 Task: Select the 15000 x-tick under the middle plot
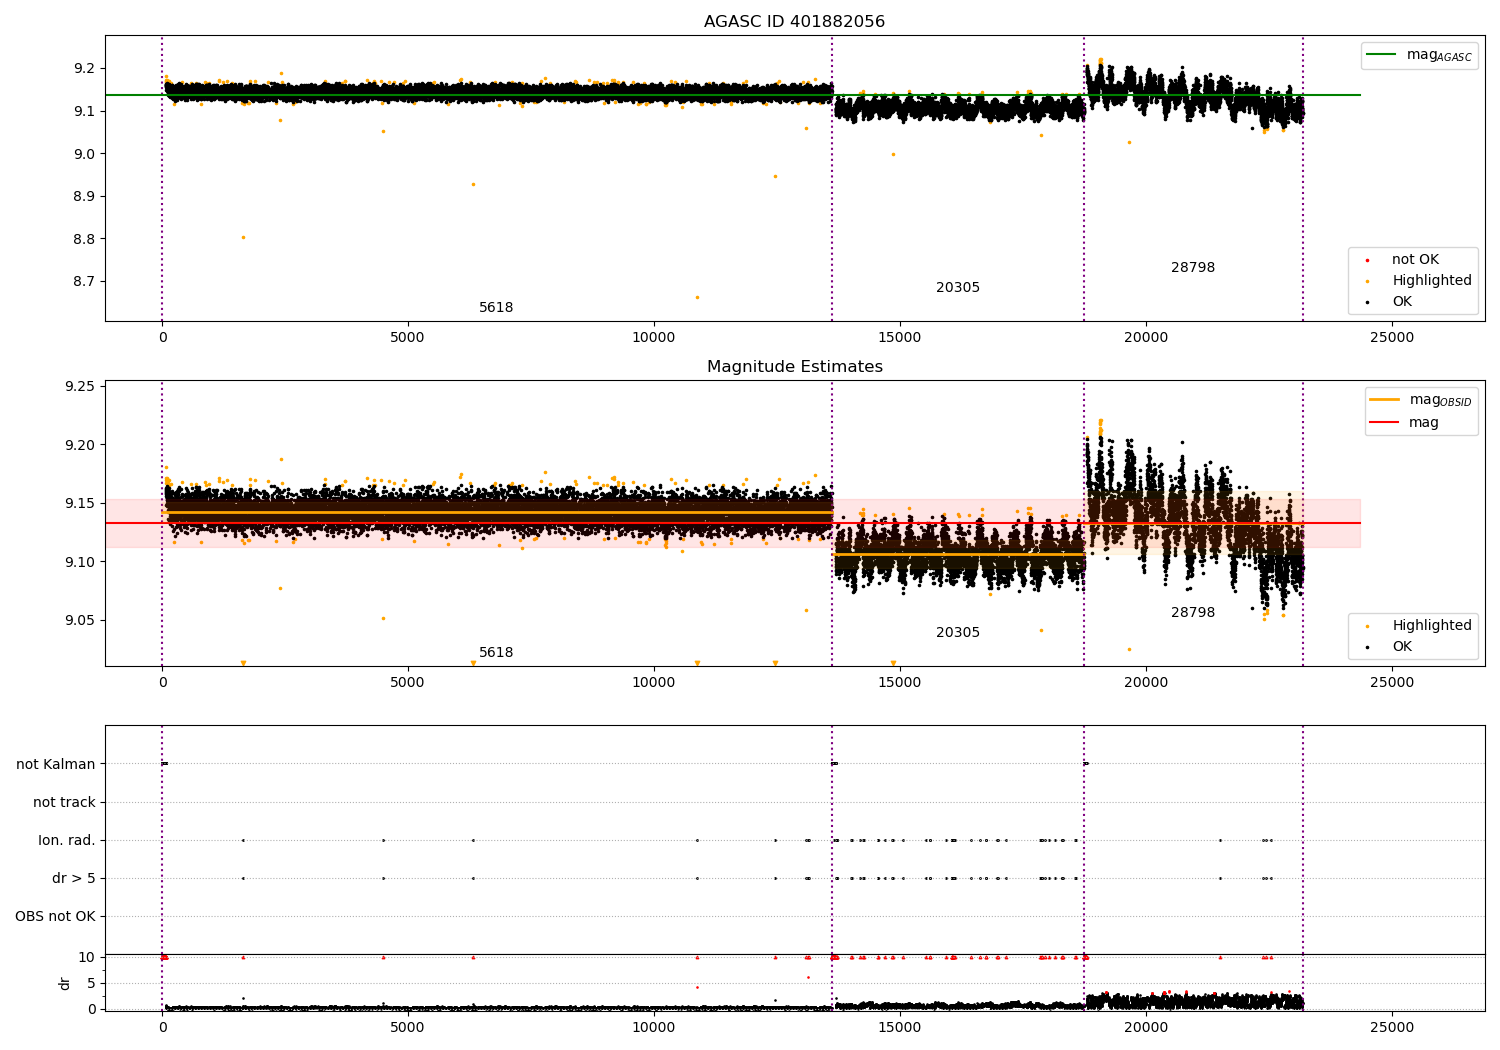(900, 683)
